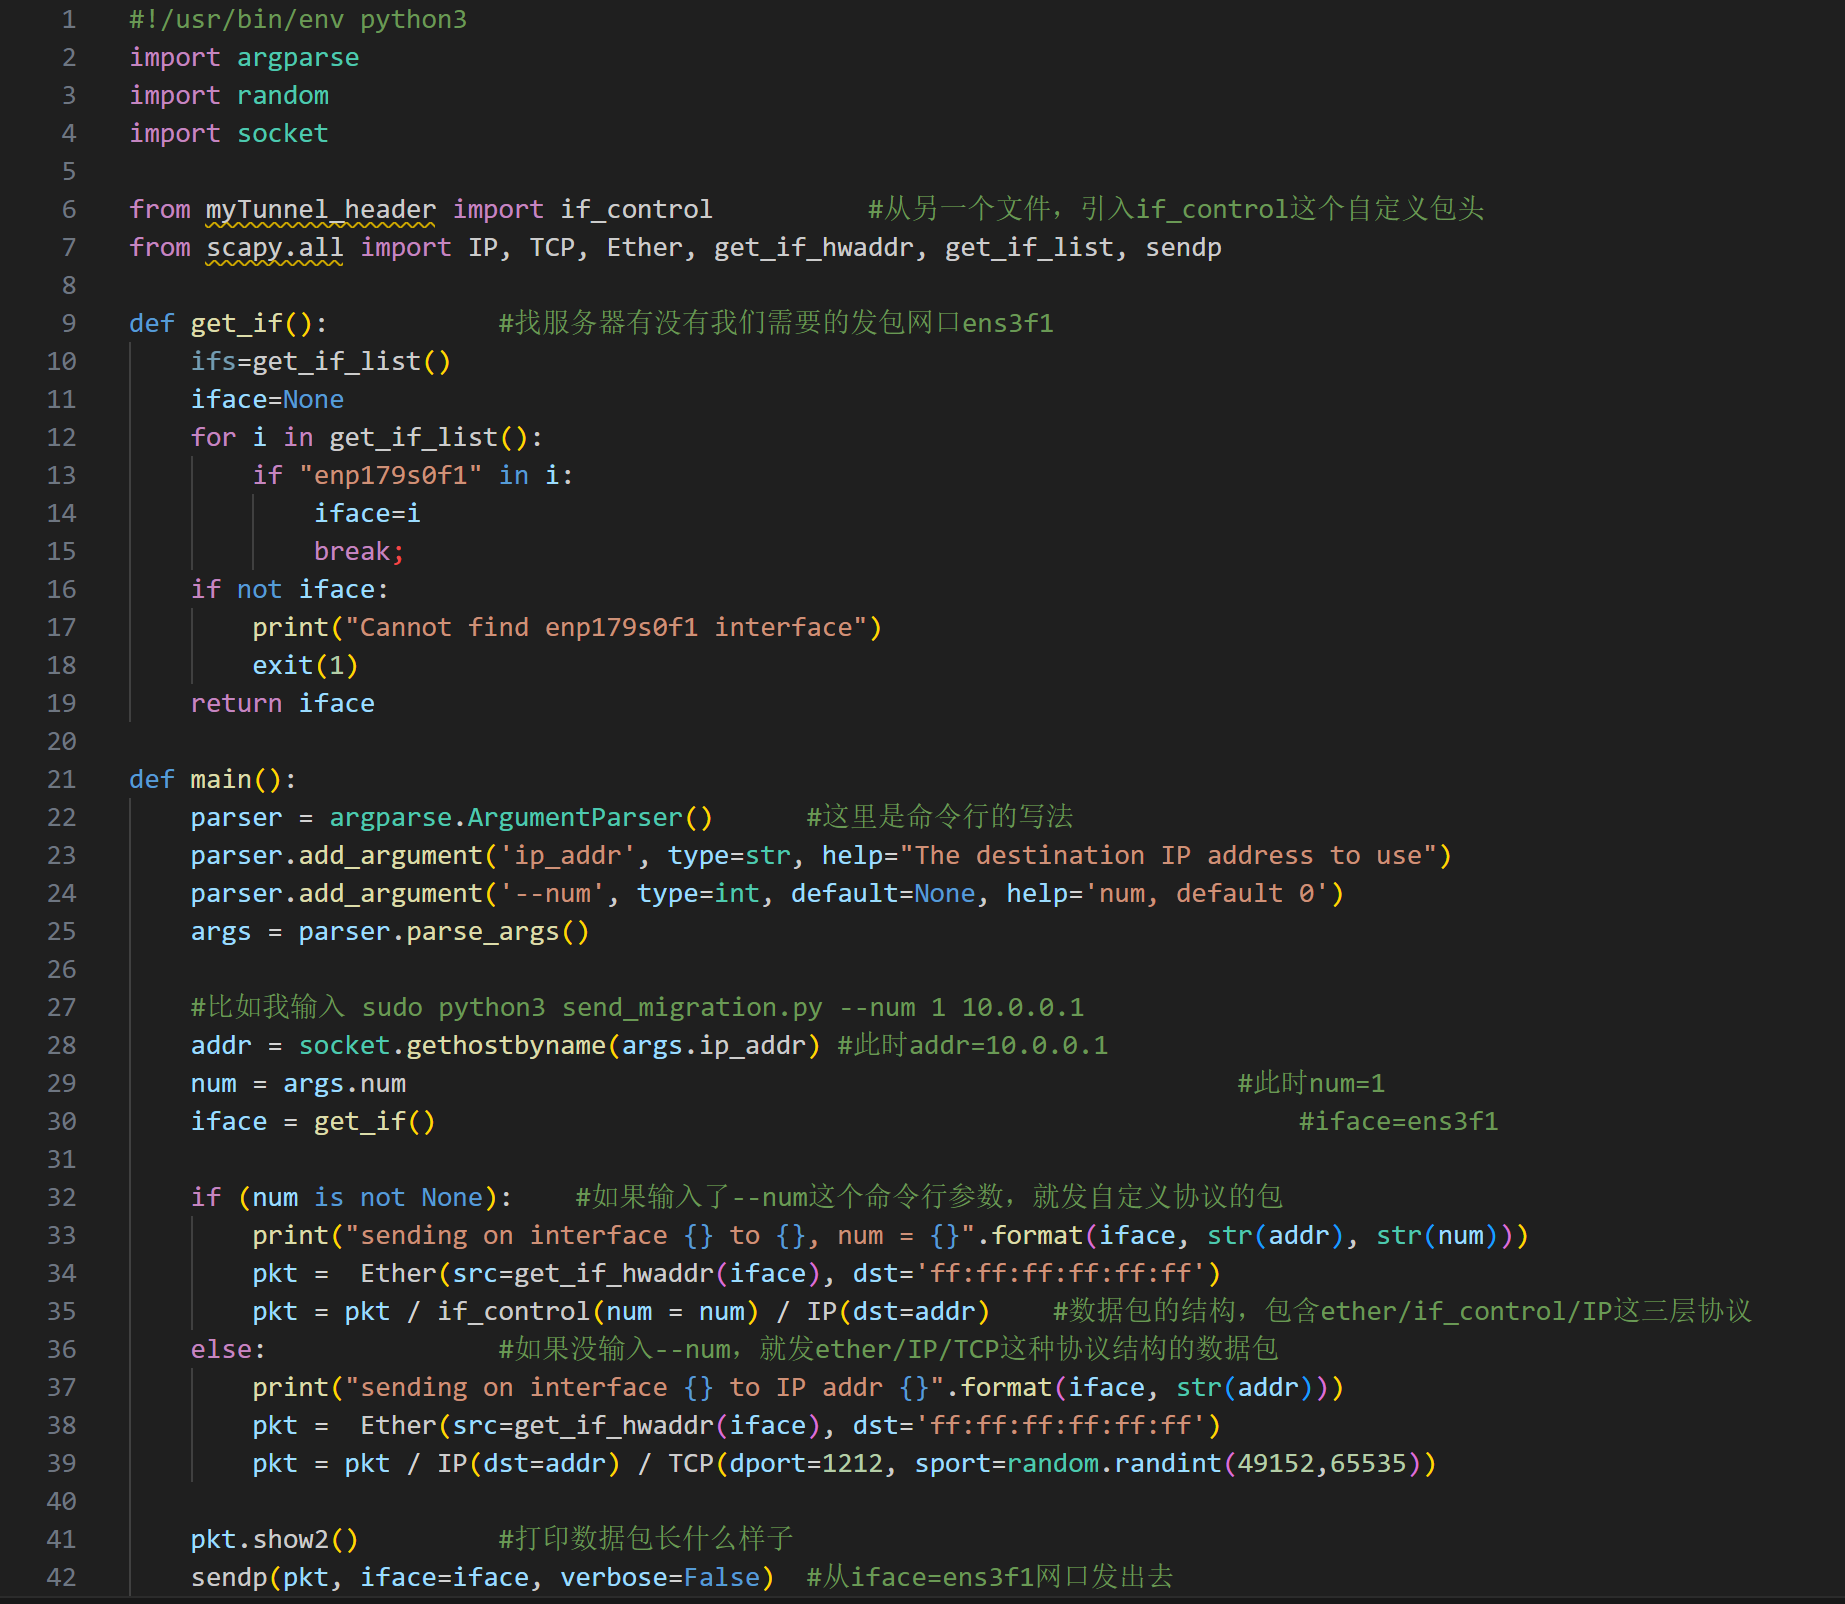
Task: Click 'socket' in the import on line 4
Action: click(x=283, y=134)
